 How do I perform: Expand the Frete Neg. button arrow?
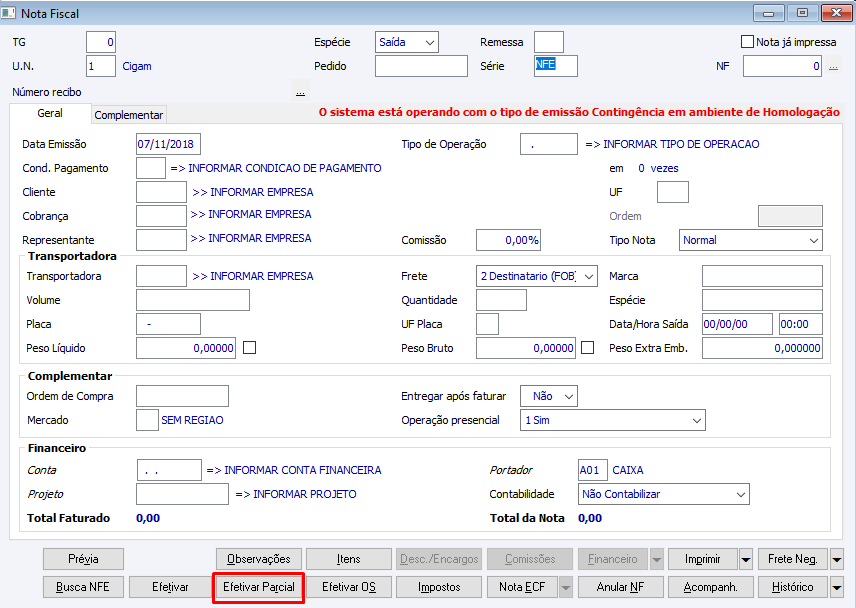click(836, 559)
